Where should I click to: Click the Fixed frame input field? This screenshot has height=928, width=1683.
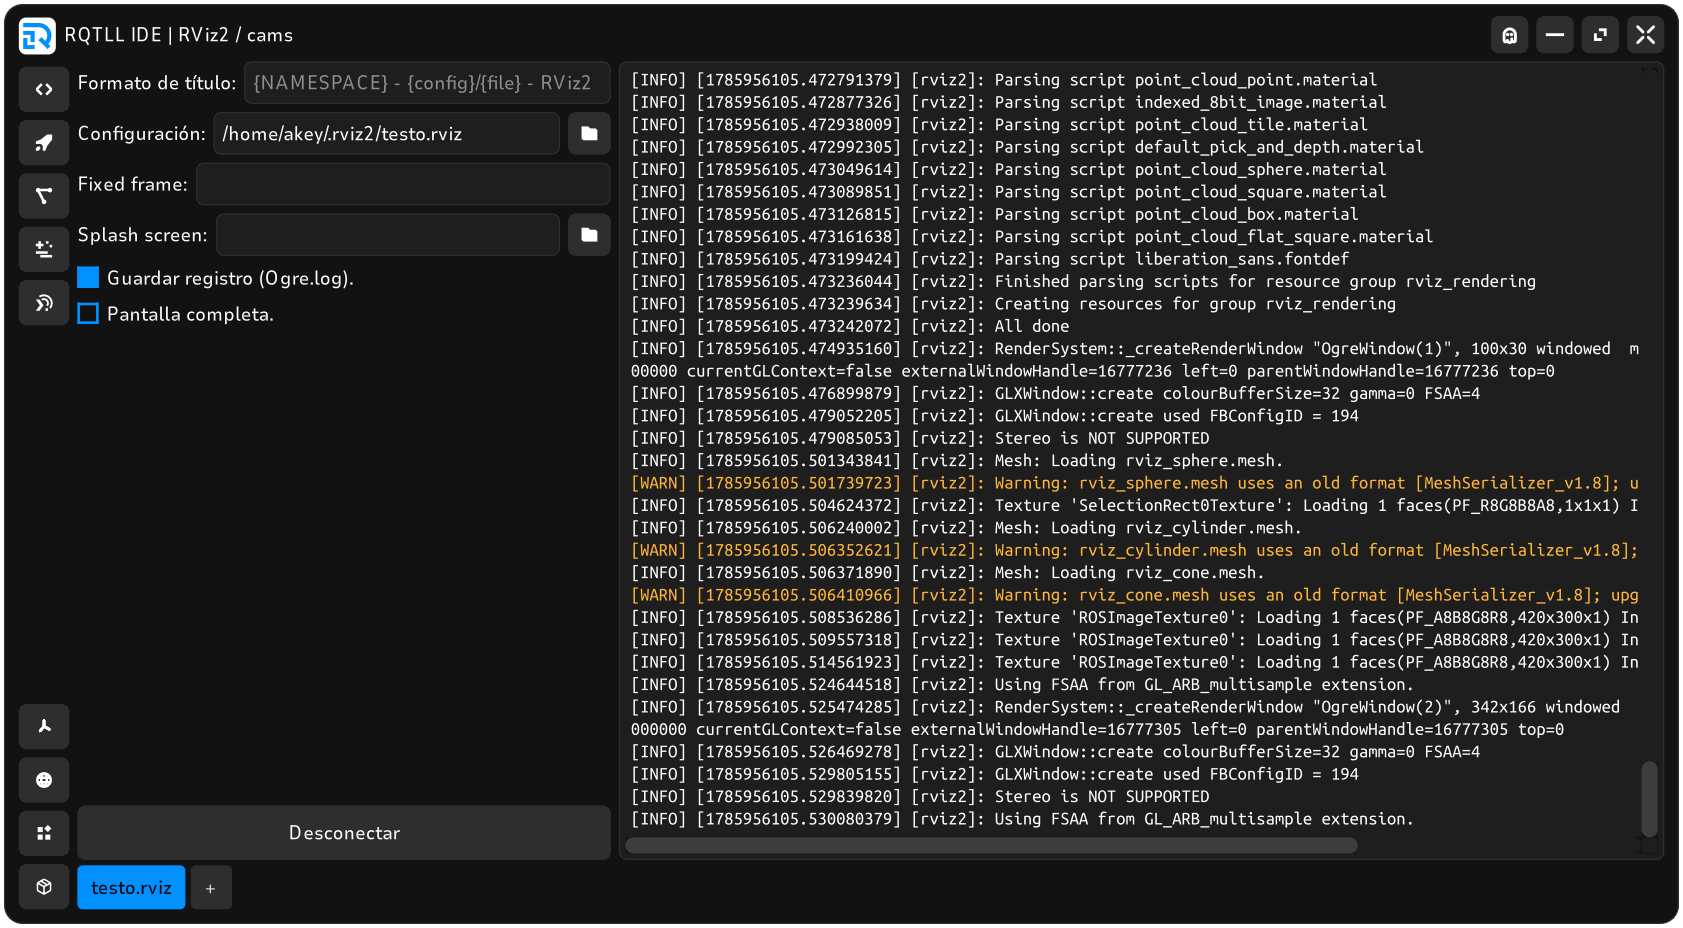point(403,184)
